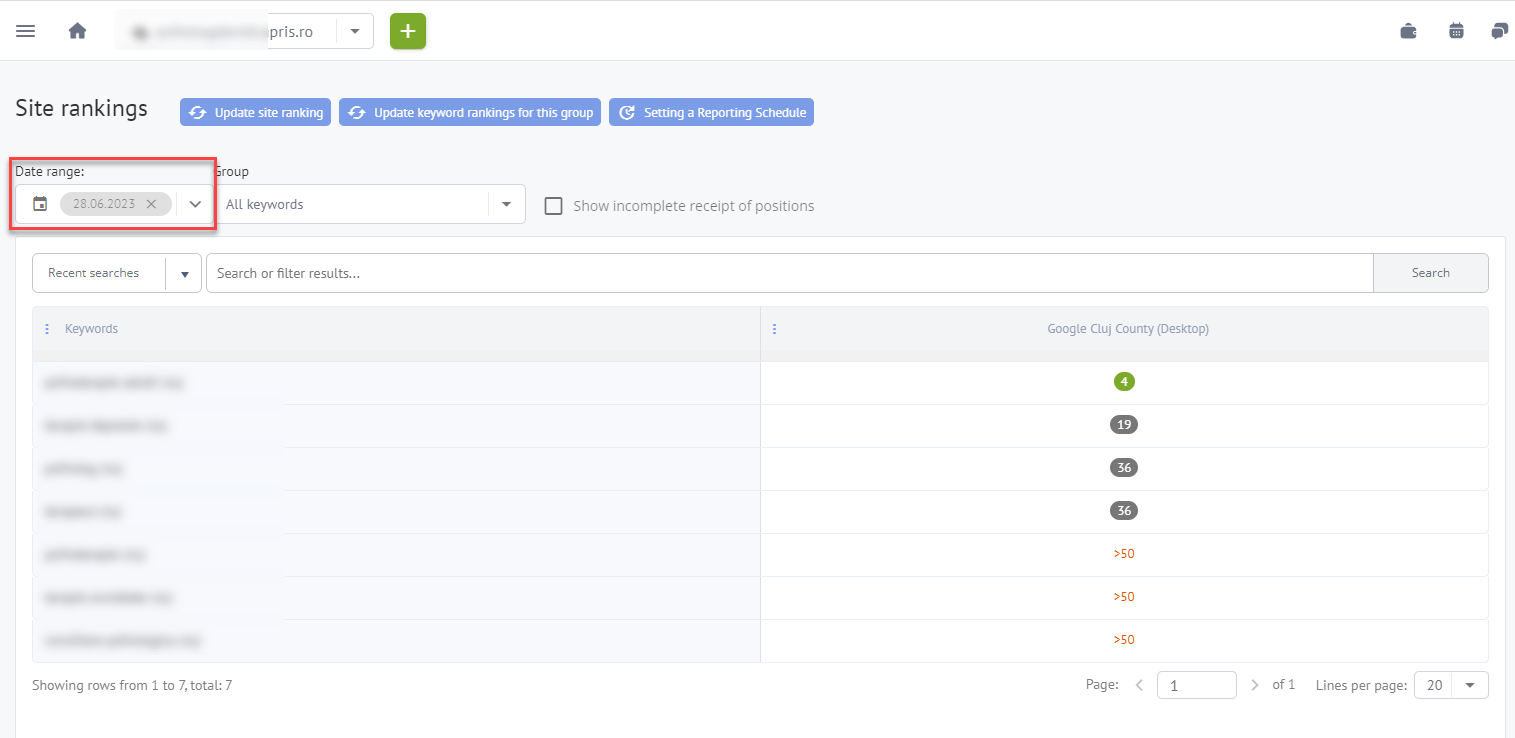Click Update site ranking button
The height and width of the screenshot is (738, 1515).
coord(256,113)
